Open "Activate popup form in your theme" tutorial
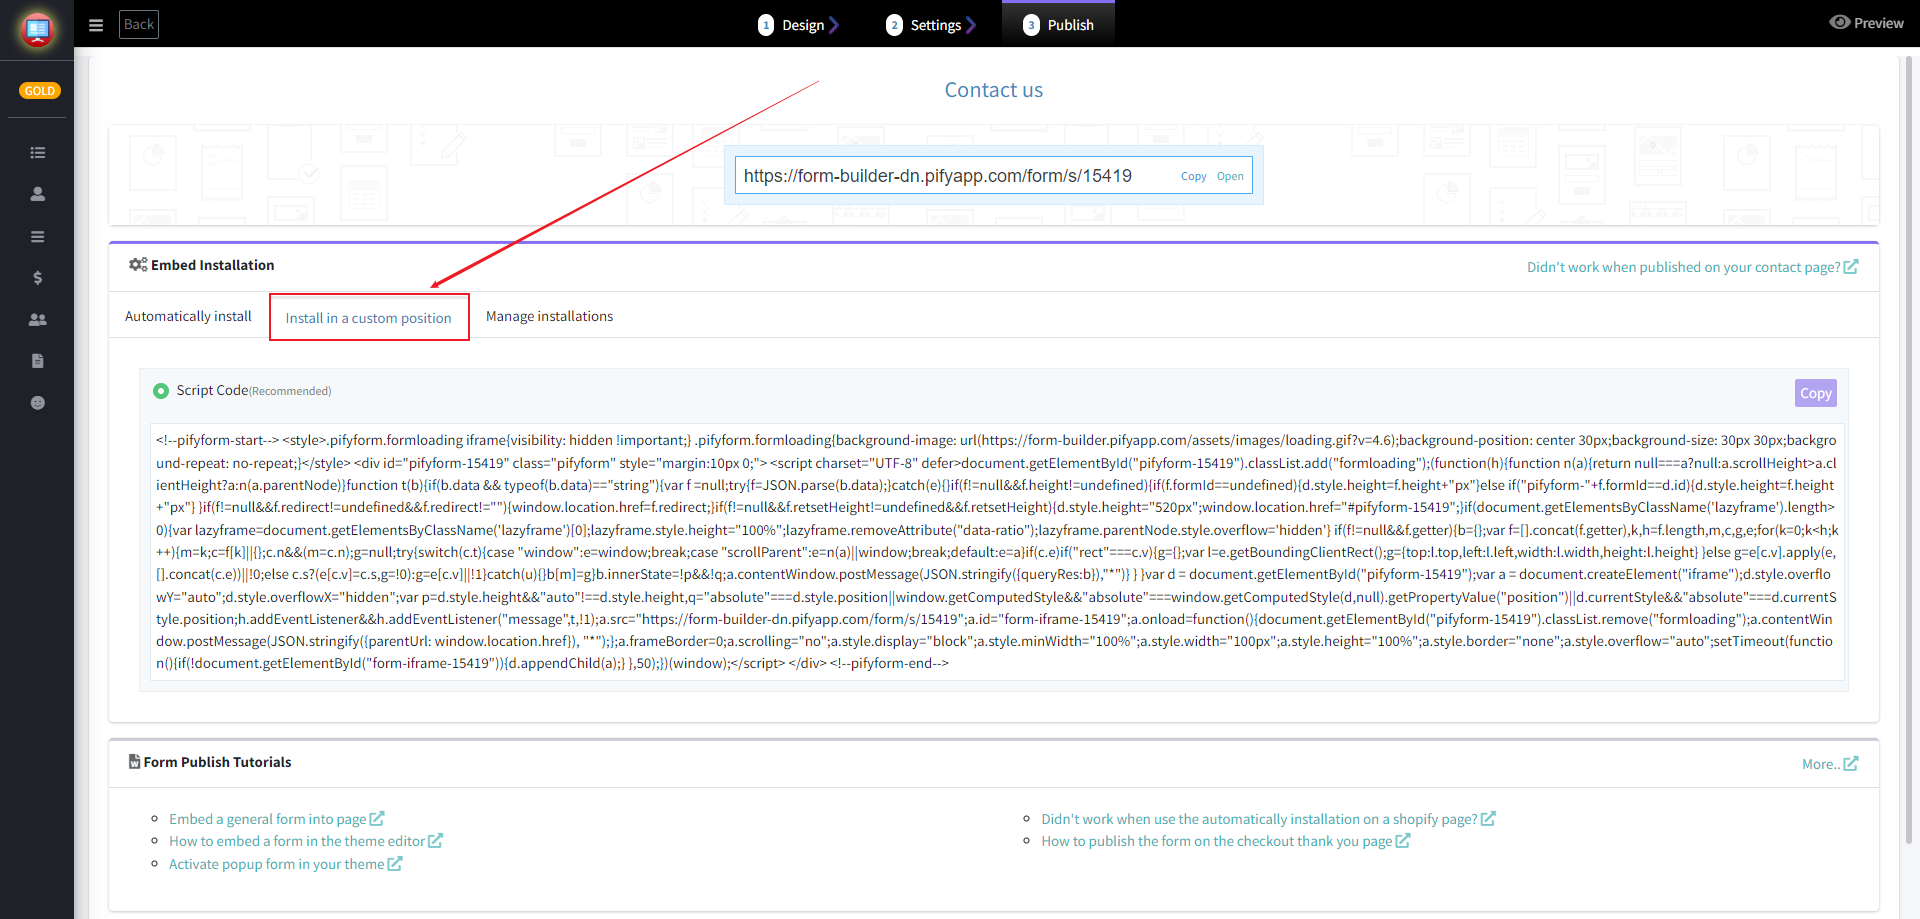 285,864
